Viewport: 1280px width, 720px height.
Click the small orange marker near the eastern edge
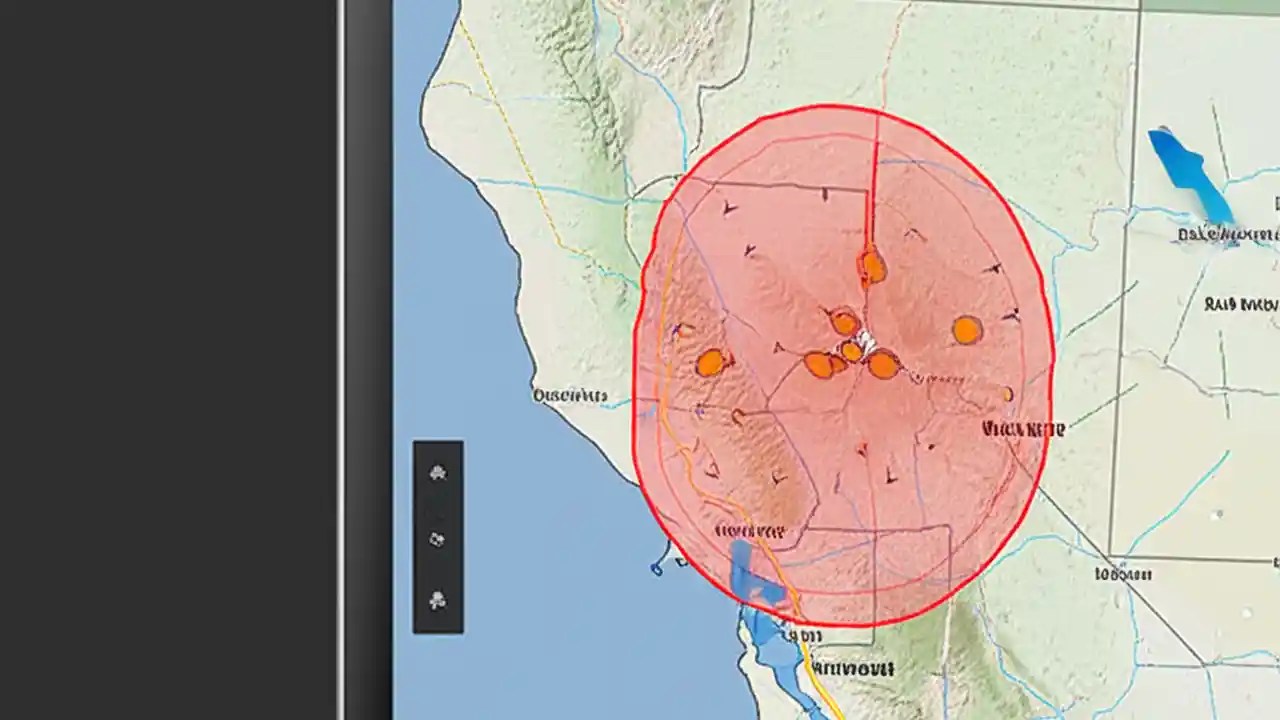tap(1006, 395)
